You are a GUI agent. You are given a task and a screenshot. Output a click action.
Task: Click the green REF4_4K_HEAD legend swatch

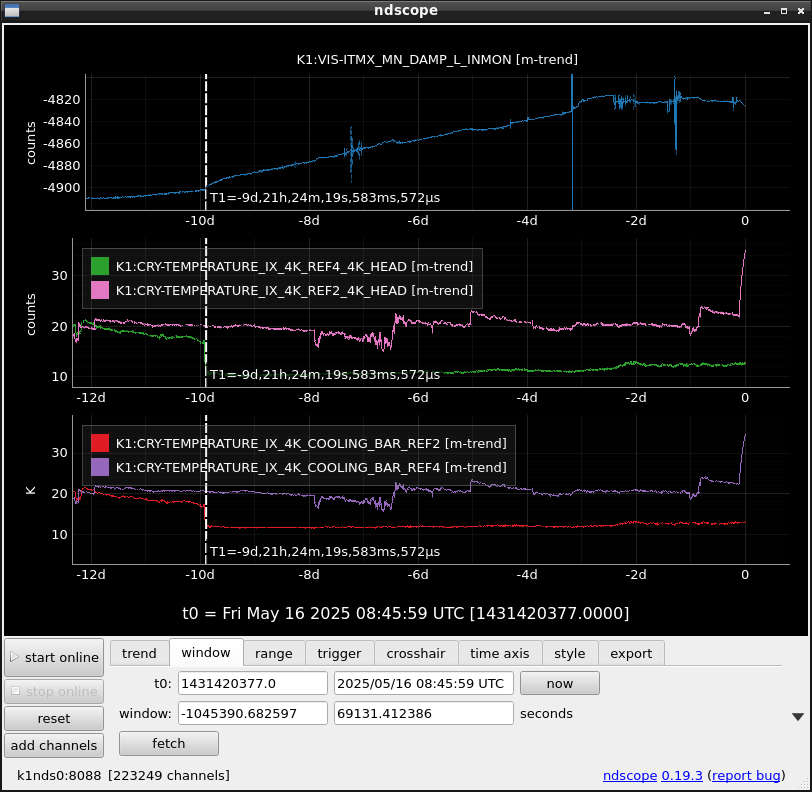point(100,266)
